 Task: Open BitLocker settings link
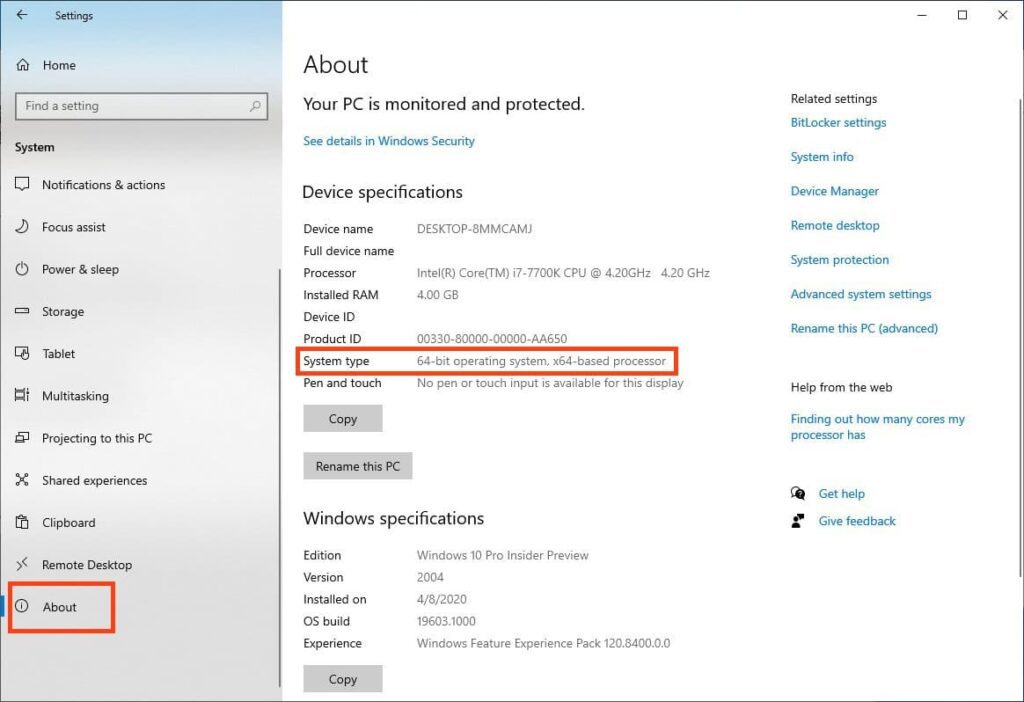pos(838,123)
